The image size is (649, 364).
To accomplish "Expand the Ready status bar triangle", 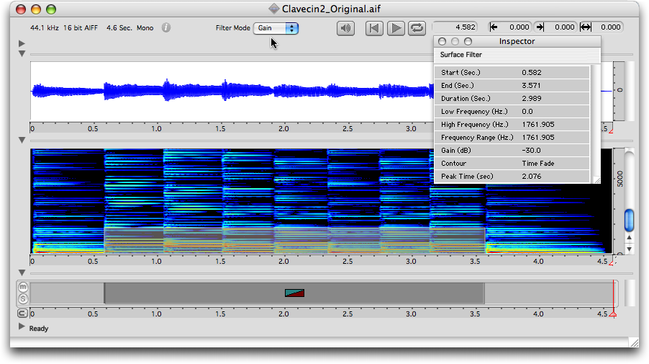I will click(22, 327).
